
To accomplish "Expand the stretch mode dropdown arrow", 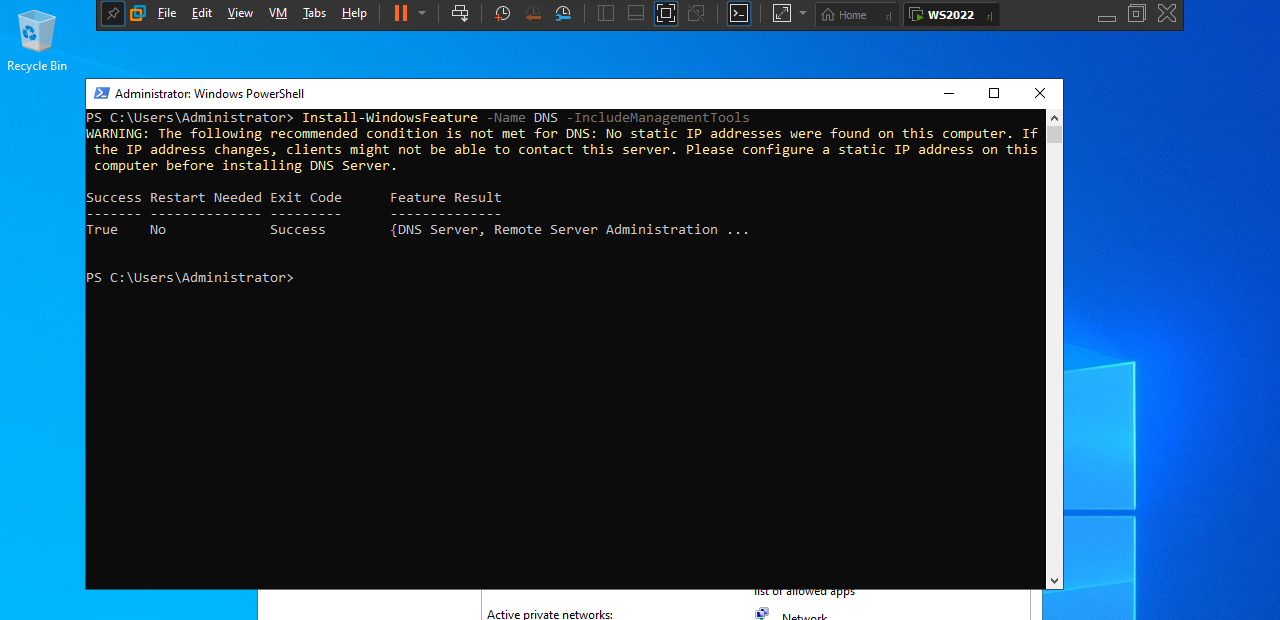I will (x=802, y=14).
